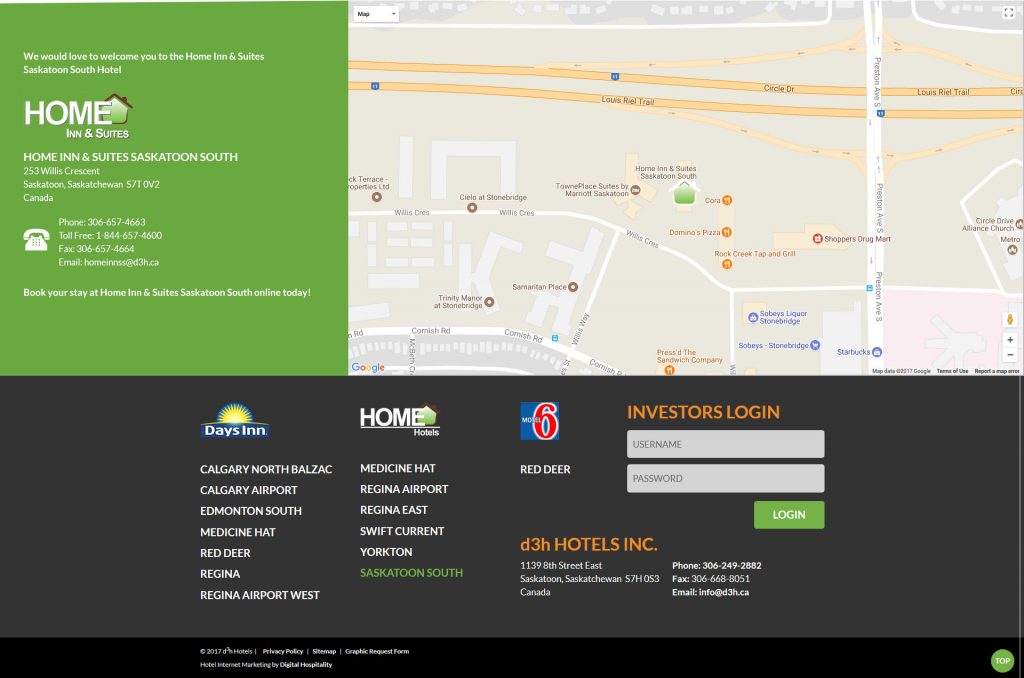This screenshot has width=1024, height=678.
Task: Click Report a map error link
Action: (x=997, y=371)
